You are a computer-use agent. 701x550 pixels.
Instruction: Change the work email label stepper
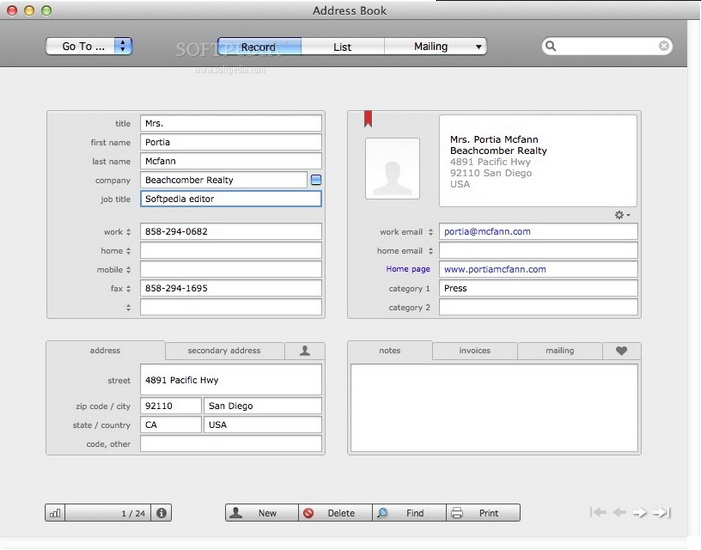point(431,232)
